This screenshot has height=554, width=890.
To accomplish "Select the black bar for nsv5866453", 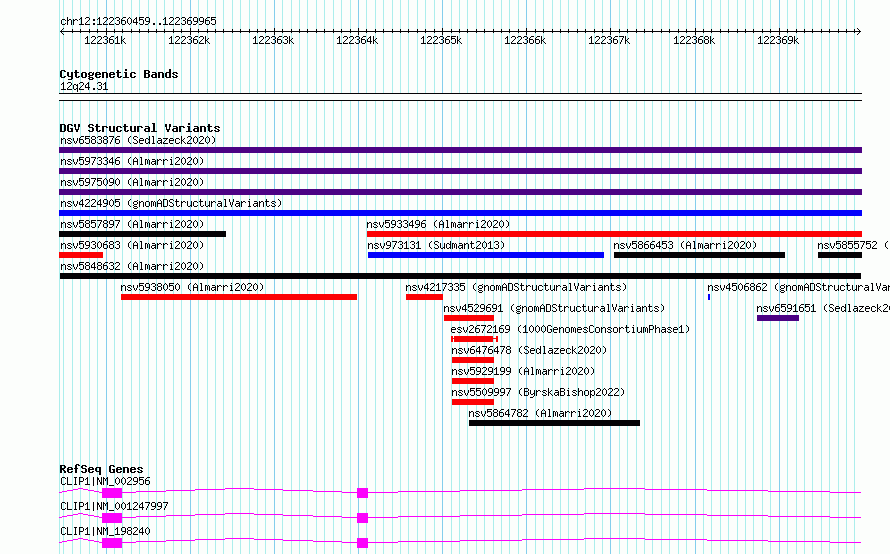I will [699, 255].
